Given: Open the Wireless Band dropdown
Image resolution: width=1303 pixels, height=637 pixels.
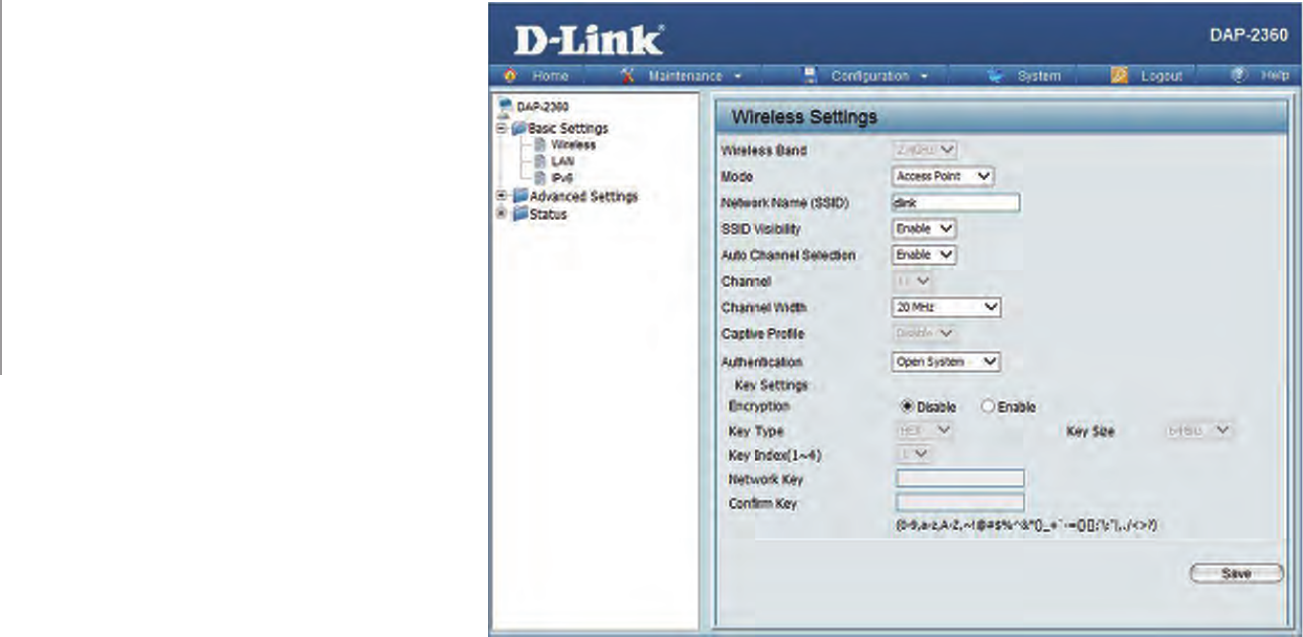Looking at the screenshot, I should pyautogui.click(x=925, y=150).
